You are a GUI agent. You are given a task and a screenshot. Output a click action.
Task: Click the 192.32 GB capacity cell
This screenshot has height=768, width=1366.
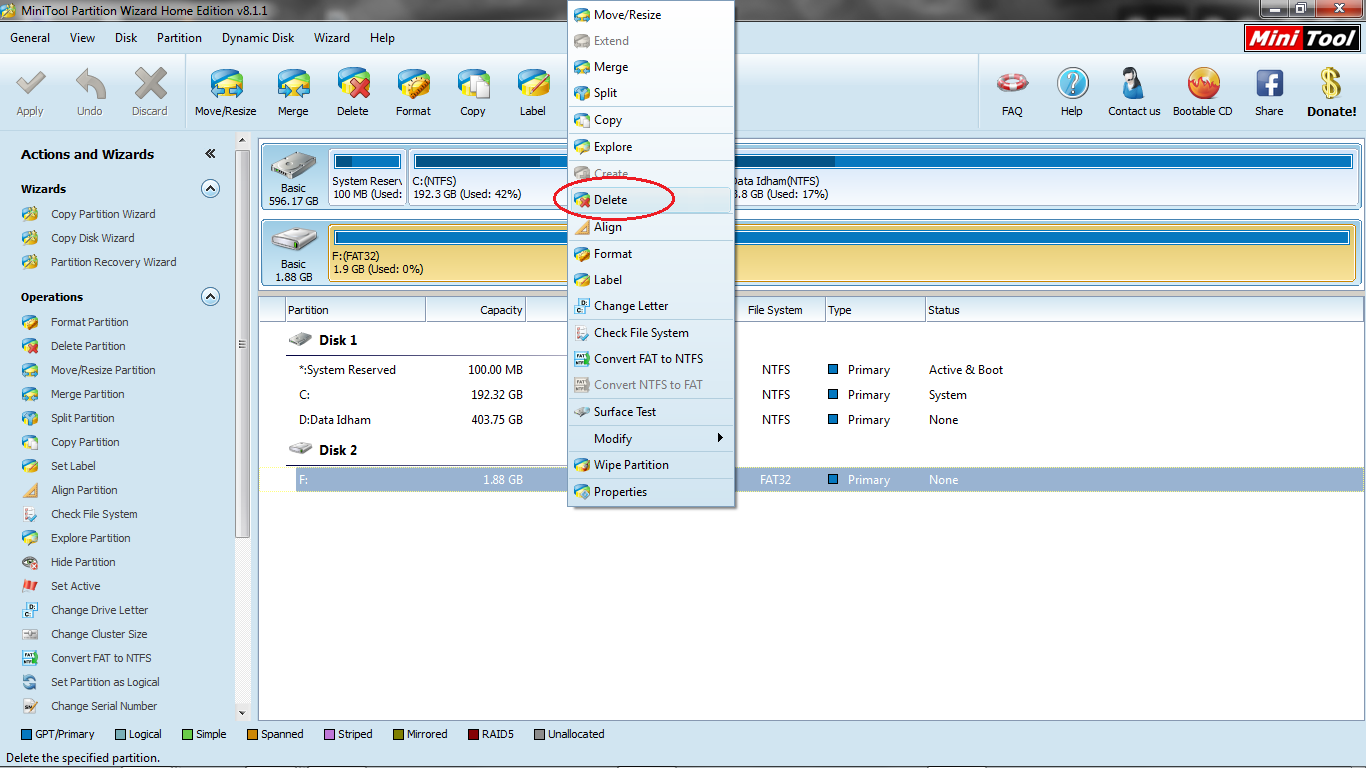[x=497, y=395]
